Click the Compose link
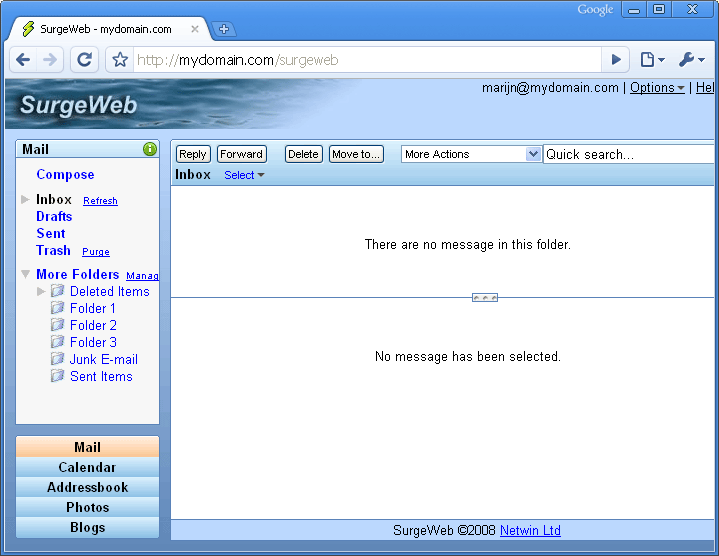 65,174
